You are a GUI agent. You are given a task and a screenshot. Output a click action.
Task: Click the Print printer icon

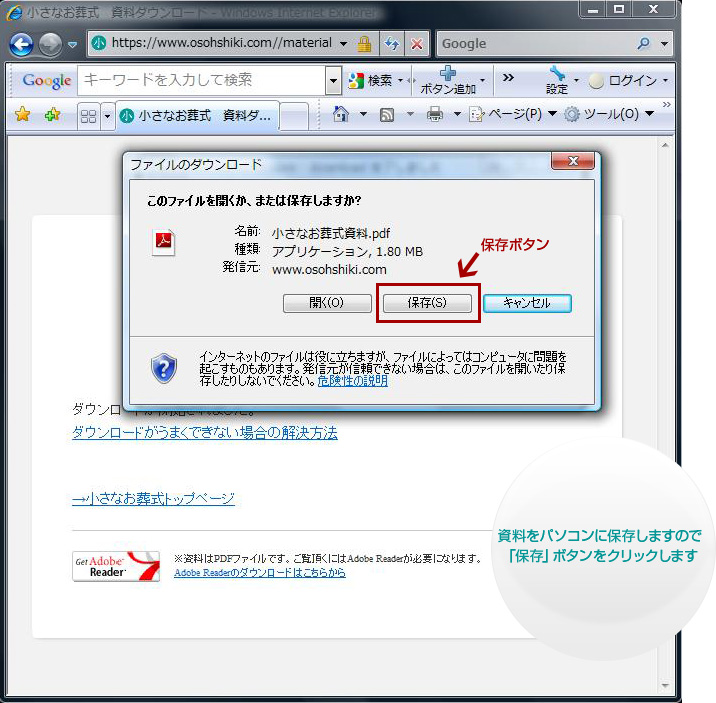(434, 114)
